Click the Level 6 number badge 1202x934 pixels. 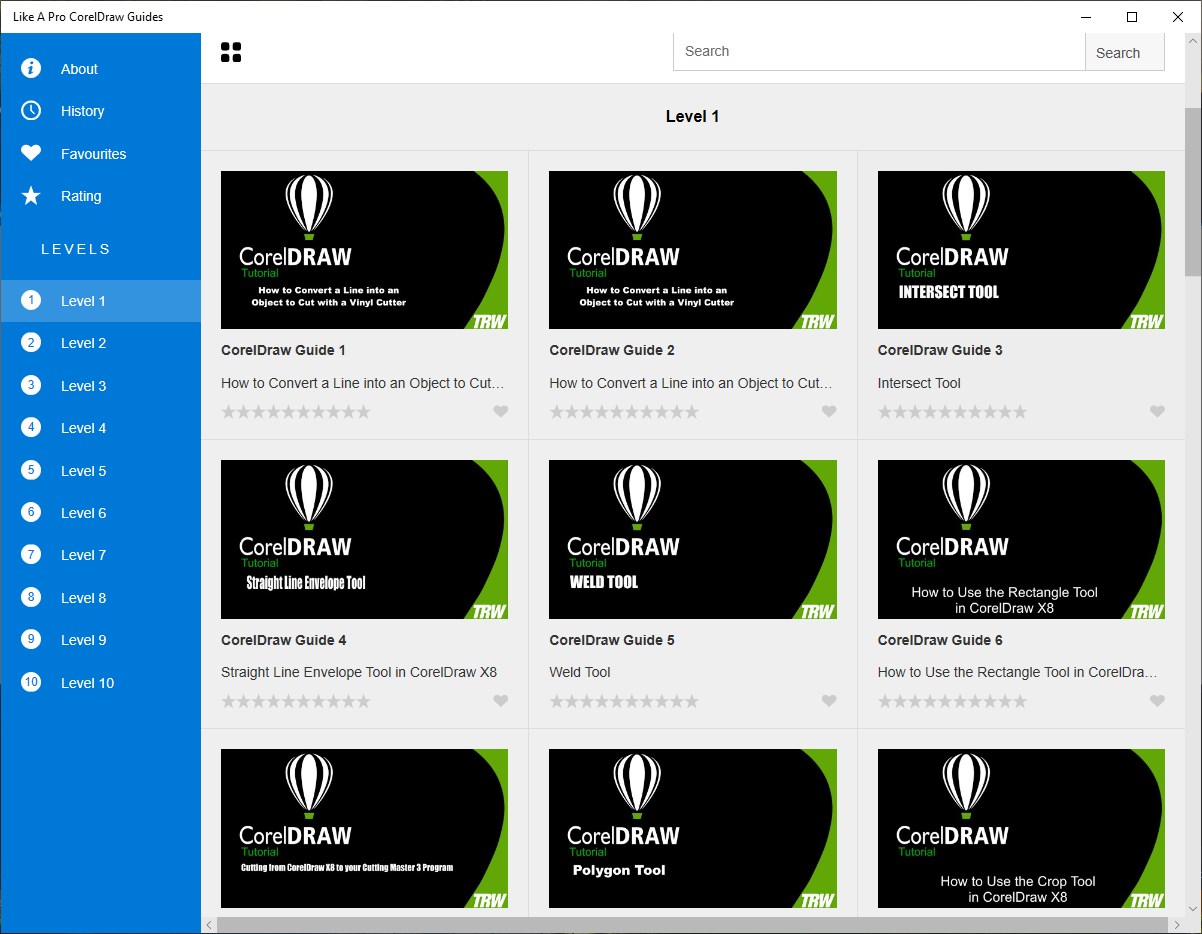coord(31,512)
